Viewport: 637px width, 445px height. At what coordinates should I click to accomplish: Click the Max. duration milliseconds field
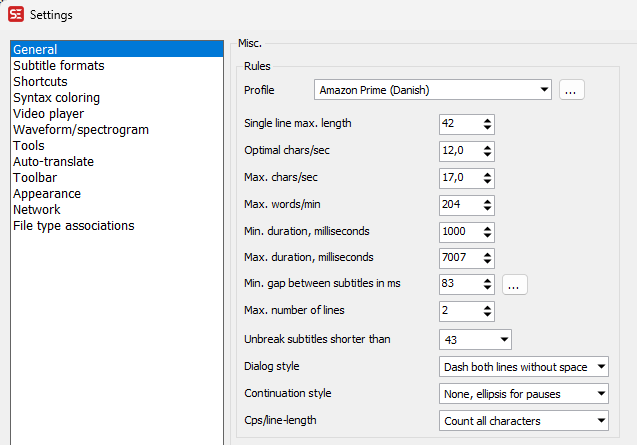(x=460, y=258)
